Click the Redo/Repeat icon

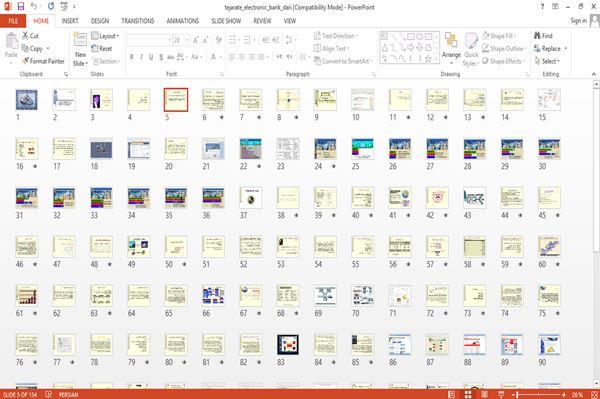tap(51, 6)
